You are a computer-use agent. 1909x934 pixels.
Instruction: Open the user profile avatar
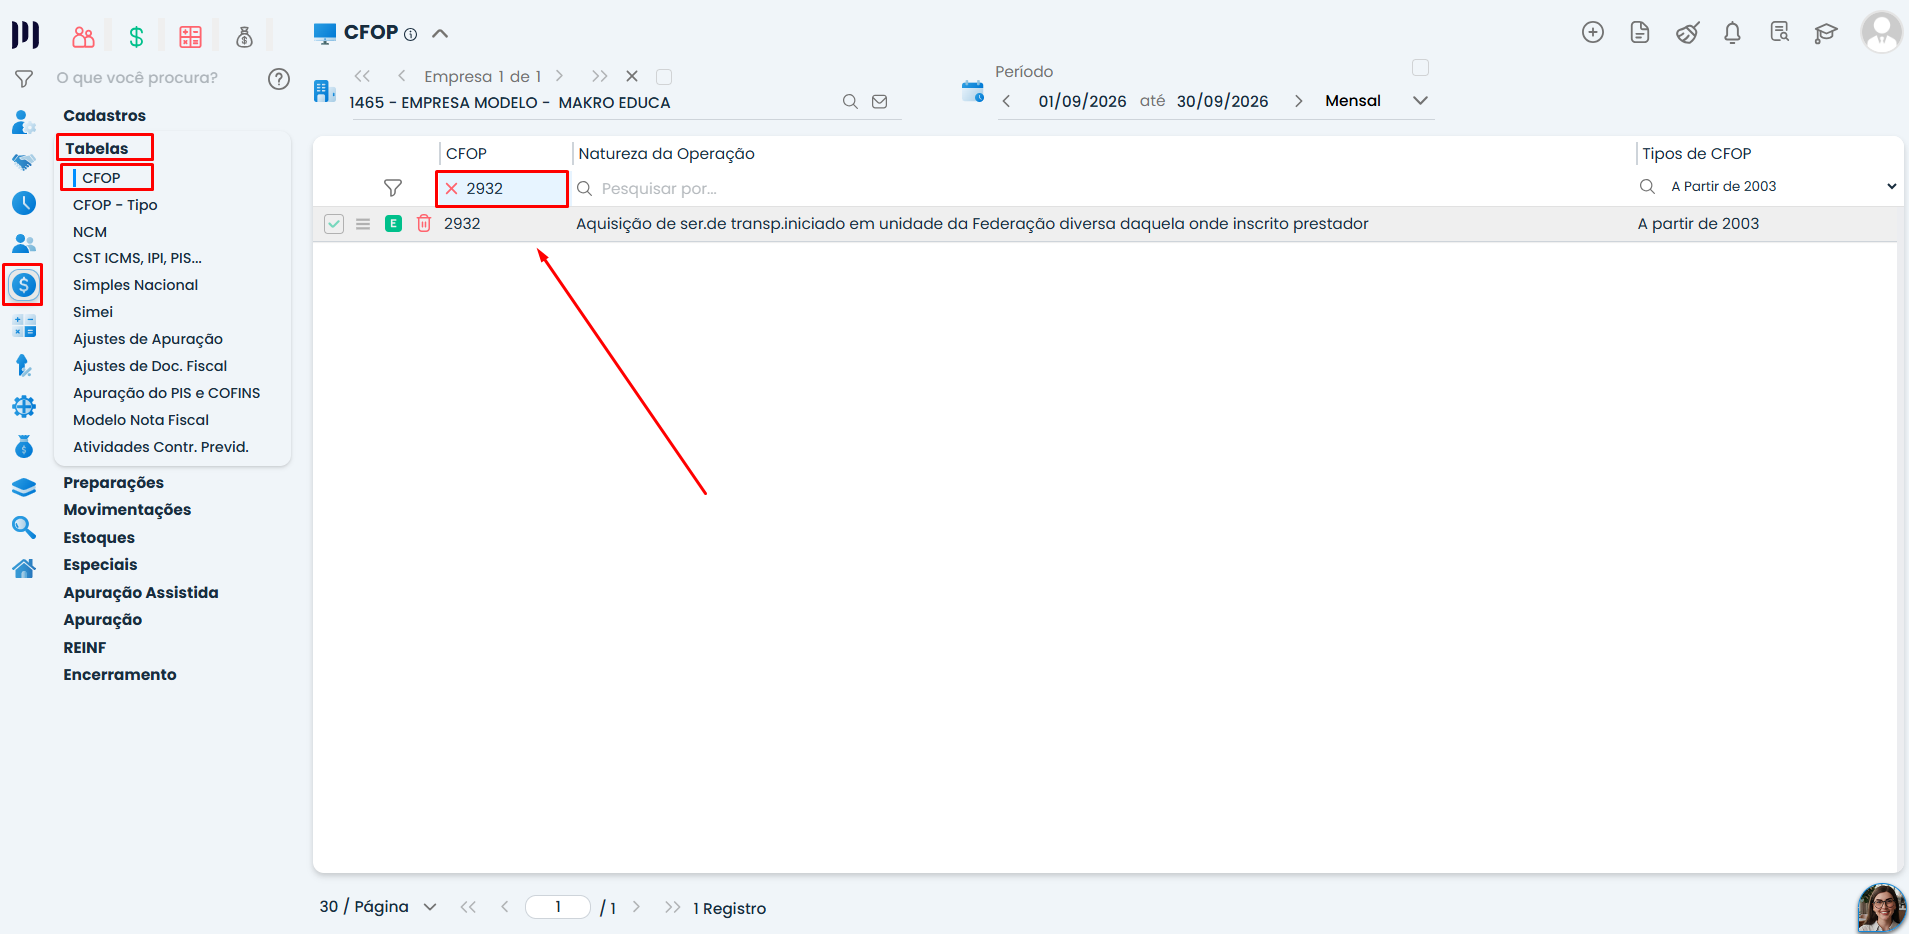tap(1881, 32)
